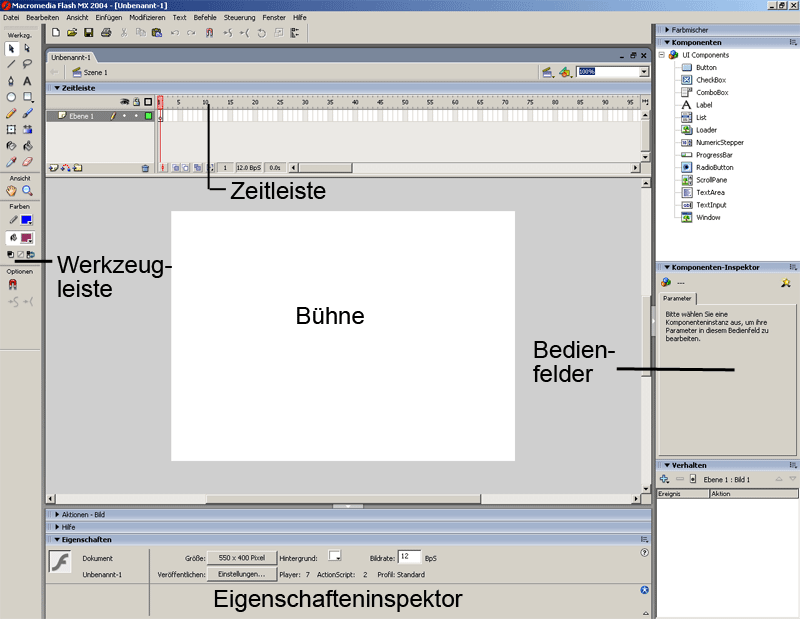Select the Lasso tool in the toolbox
Image resolution: width=800 pixels, height=619 pixels.
27,64
